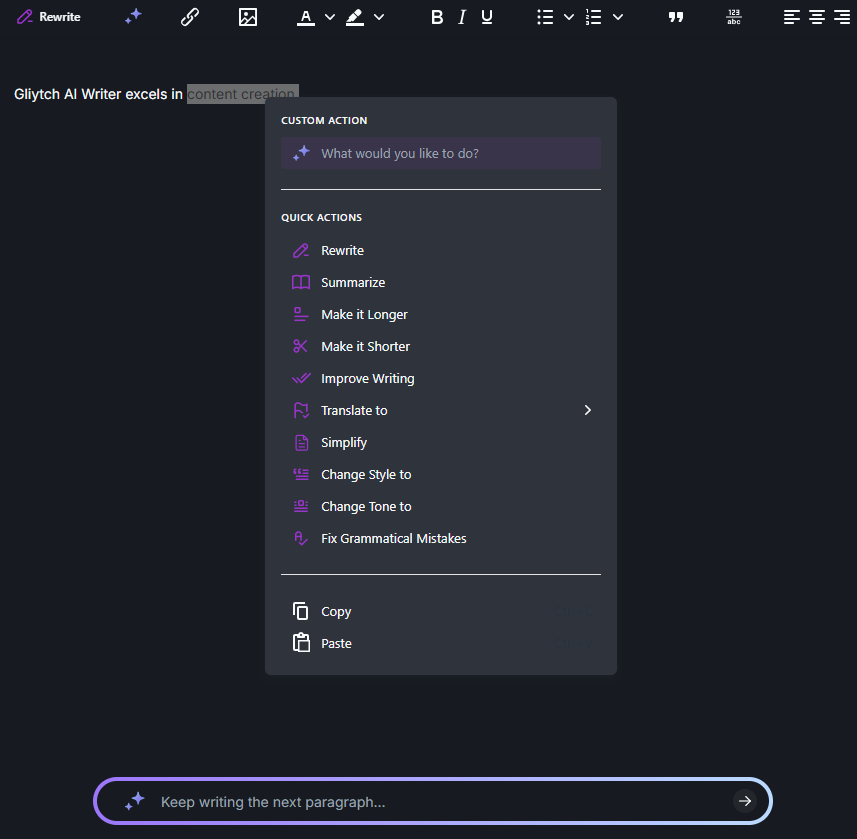Insert a hyperlink using the link icon
Screen dimensions: 857x839
[x=190, y=17]
